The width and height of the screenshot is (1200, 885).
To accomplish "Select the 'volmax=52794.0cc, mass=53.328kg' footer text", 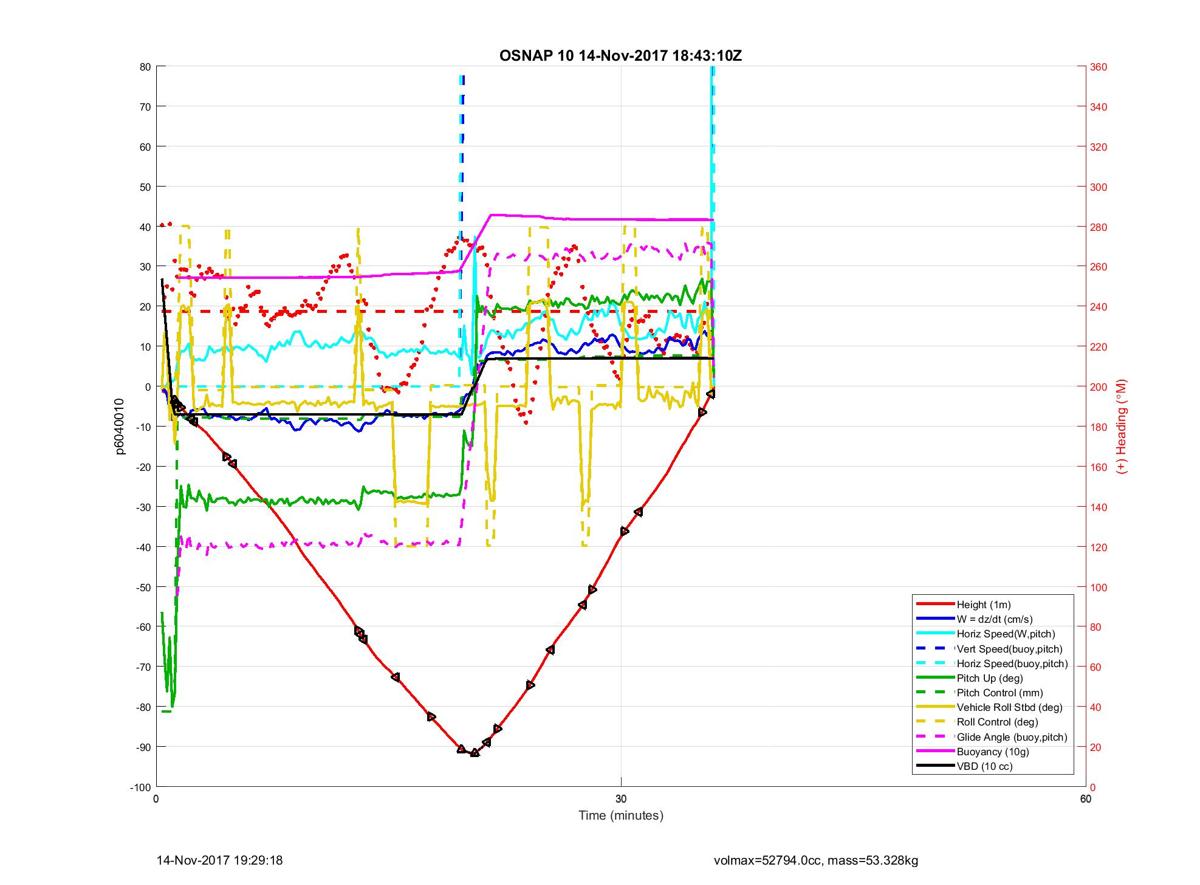I will [x=816, y=860].
